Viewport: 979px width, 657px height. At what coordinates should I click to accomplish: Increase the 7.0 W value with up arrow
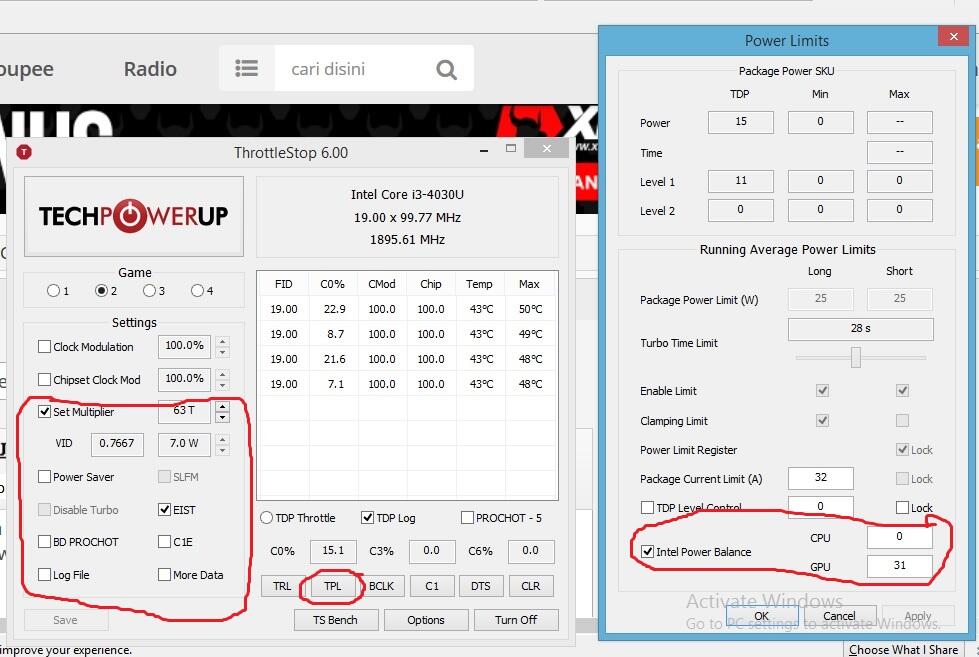click(223, 438)
